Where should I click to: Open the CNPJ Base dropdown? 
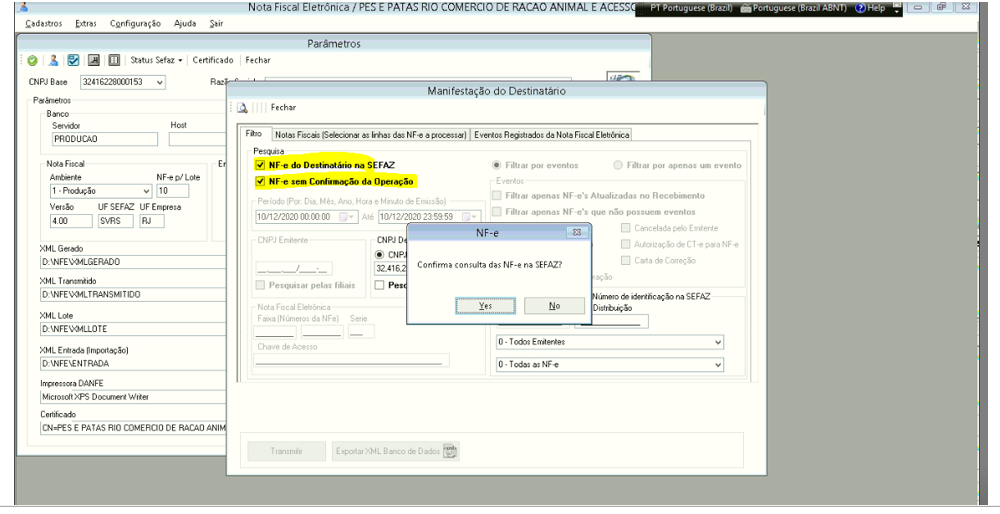[x=159, y=82]
